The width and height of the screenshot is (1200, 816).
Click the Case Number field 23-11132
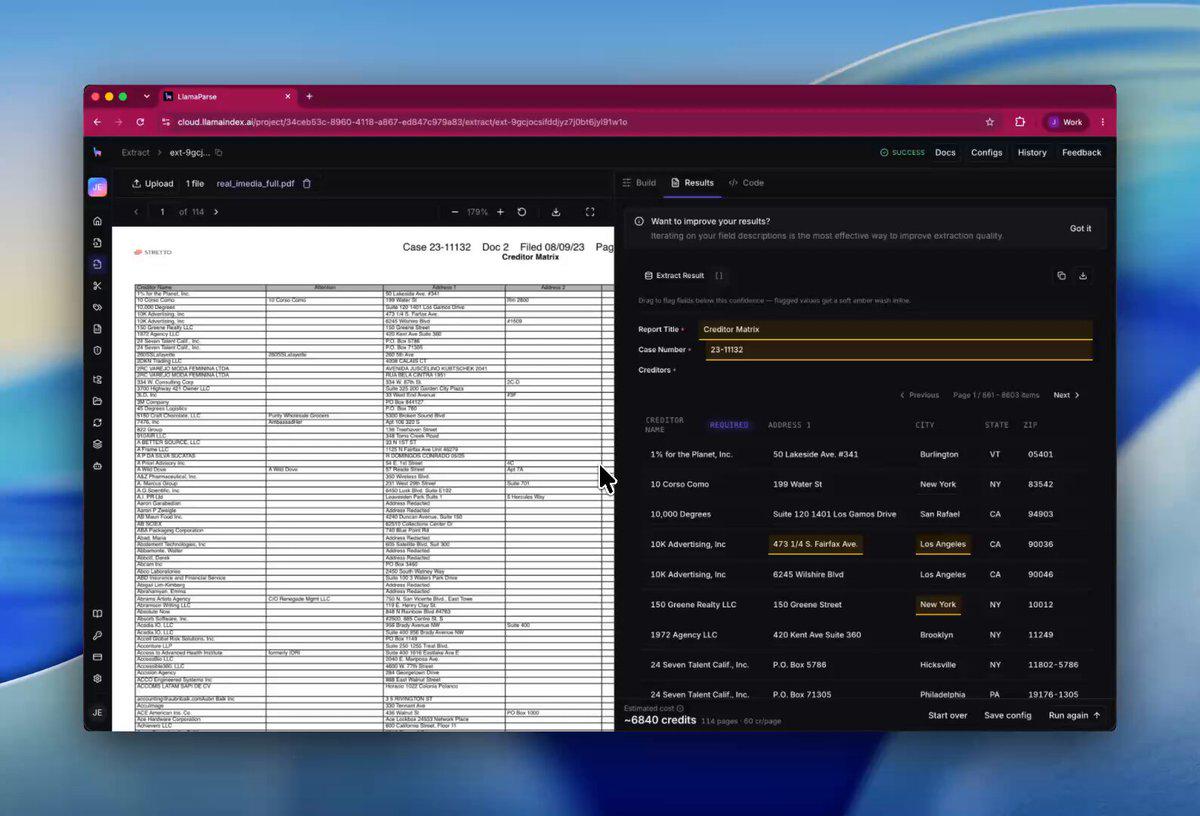click(898, 350)
